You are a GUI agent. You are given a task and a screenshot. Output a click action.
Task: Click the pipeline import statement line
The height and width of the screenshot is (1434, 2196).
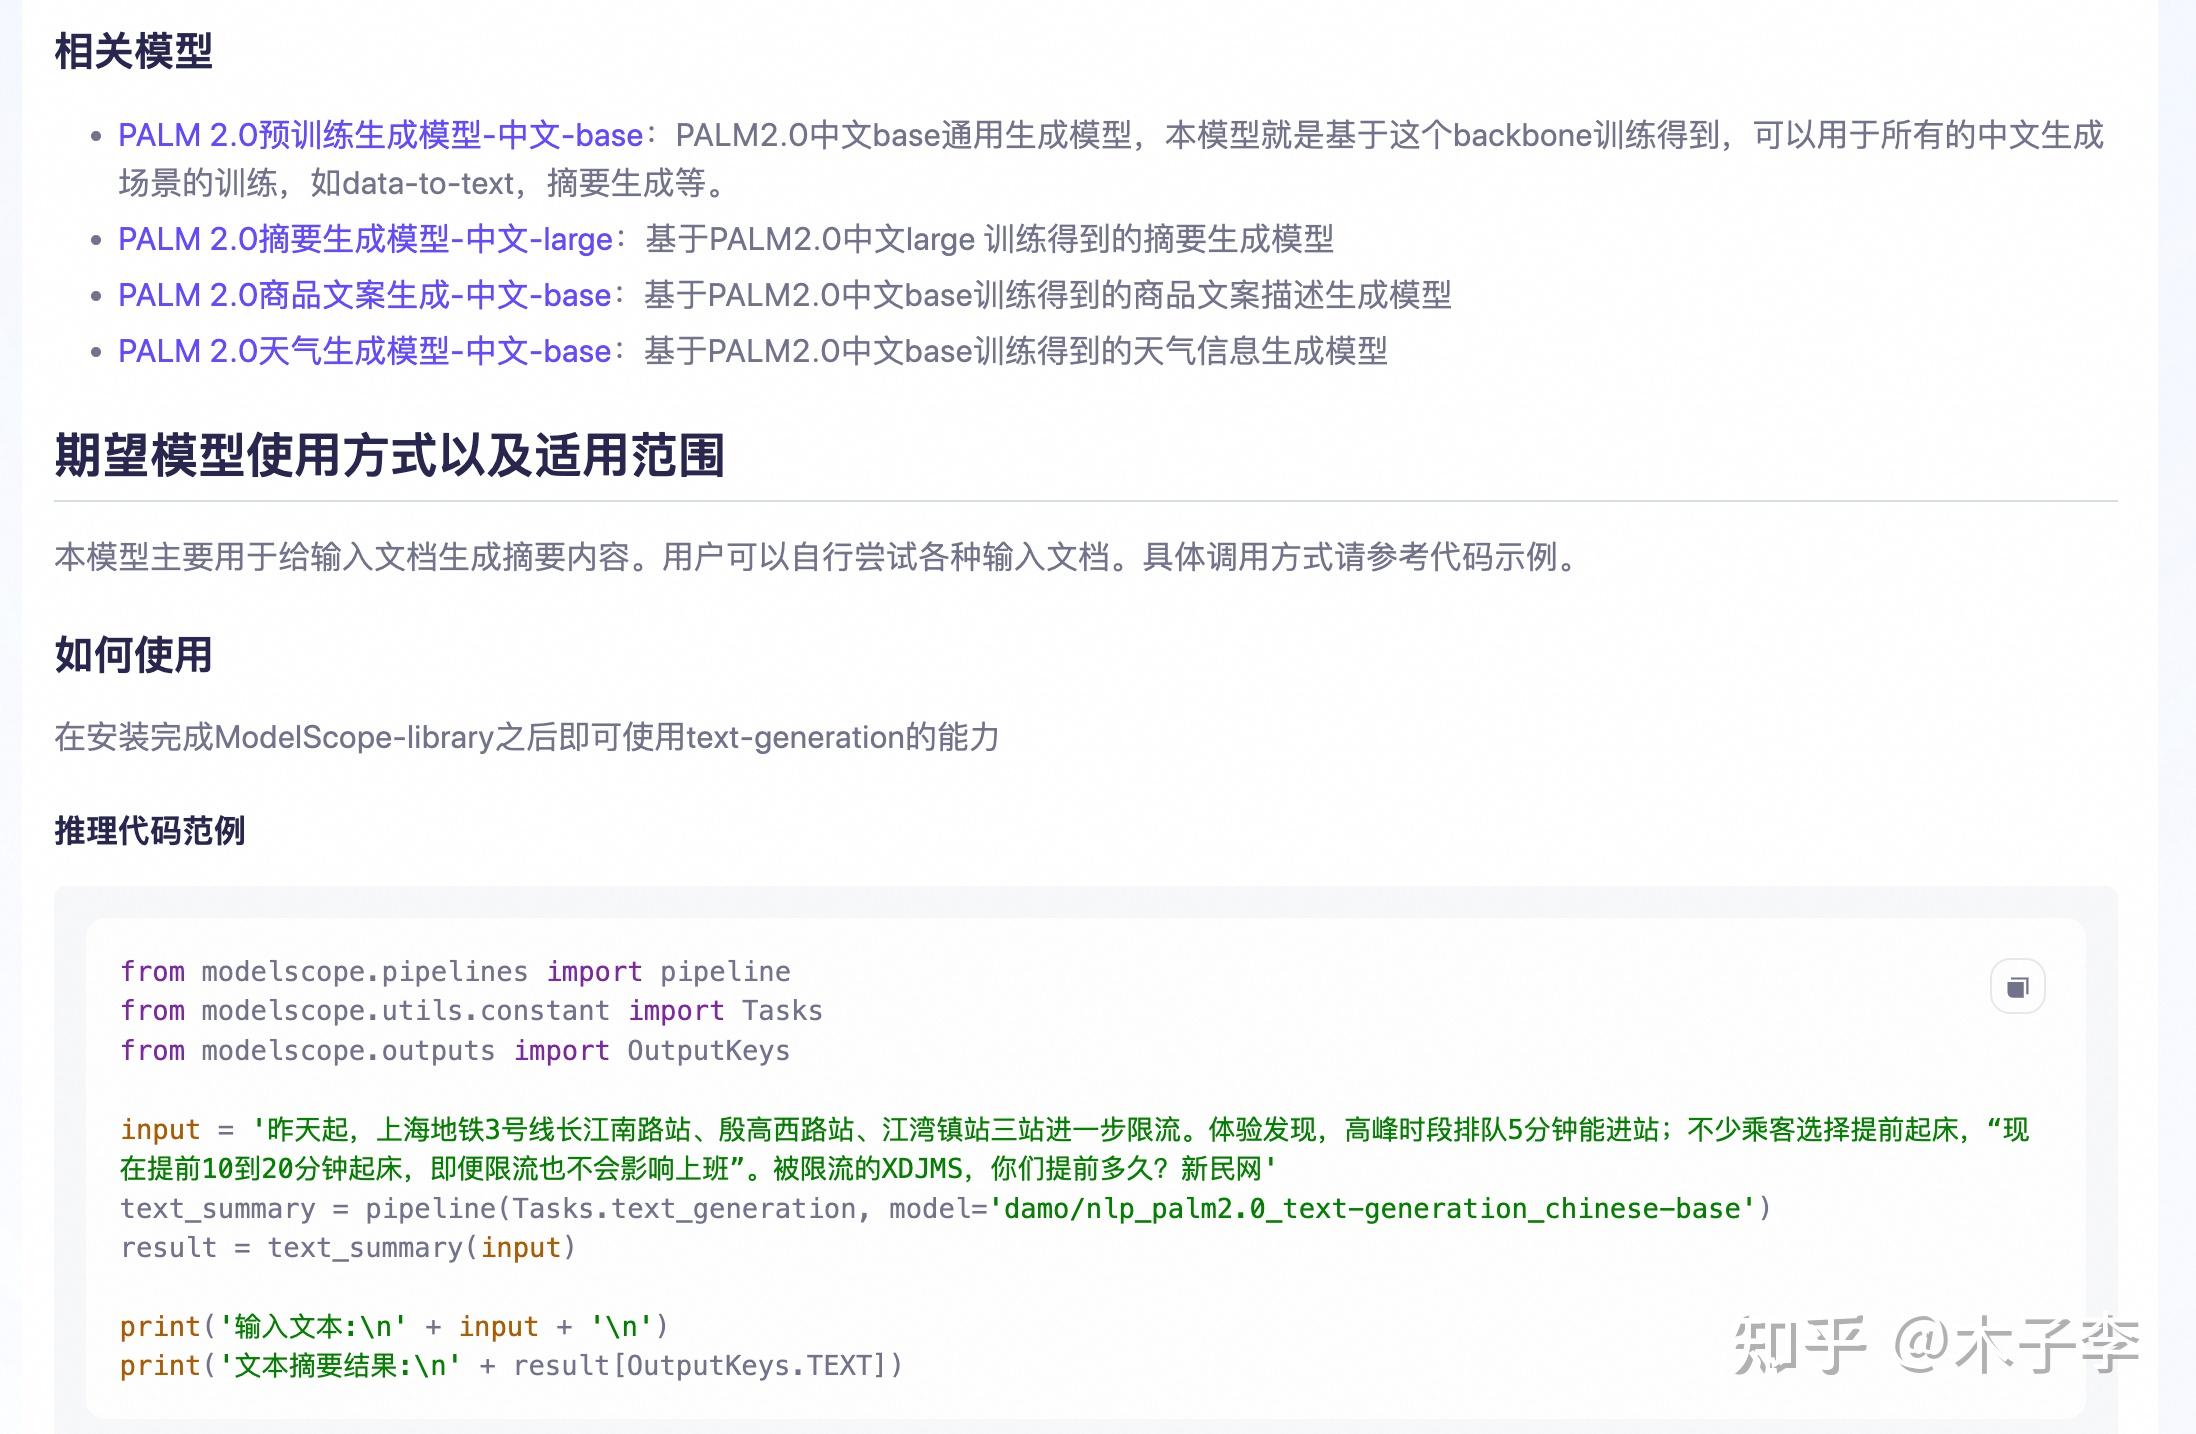pyautogui.click(x=453, y=971)
